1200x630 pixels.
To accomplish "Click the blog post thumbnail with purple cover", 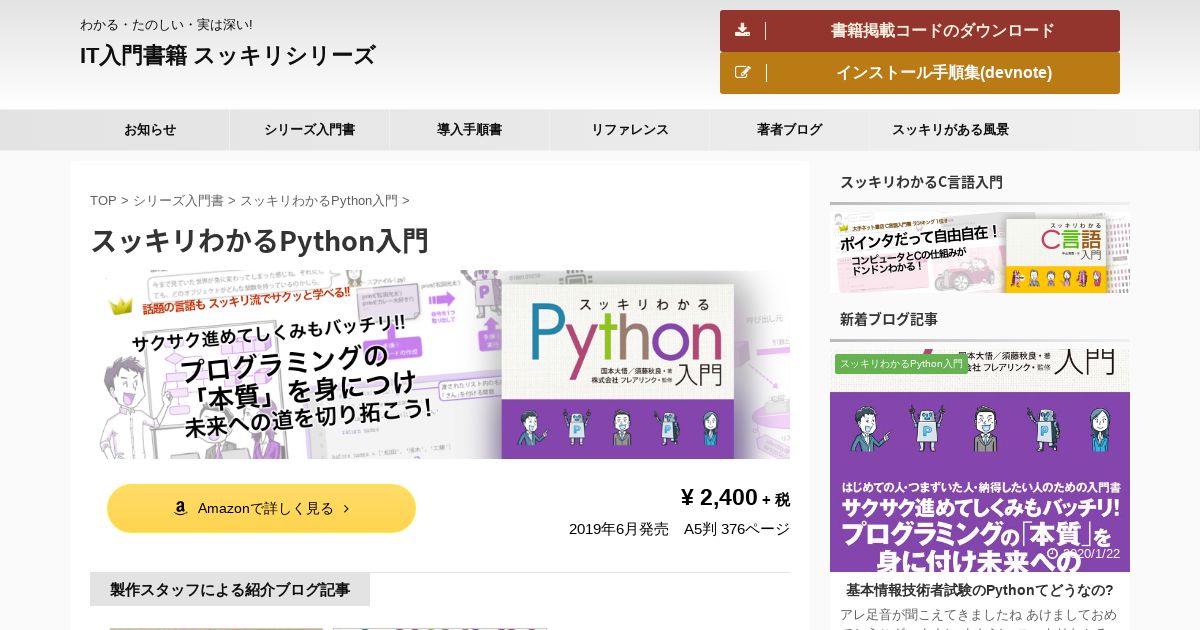I will (x=980, y=460).
